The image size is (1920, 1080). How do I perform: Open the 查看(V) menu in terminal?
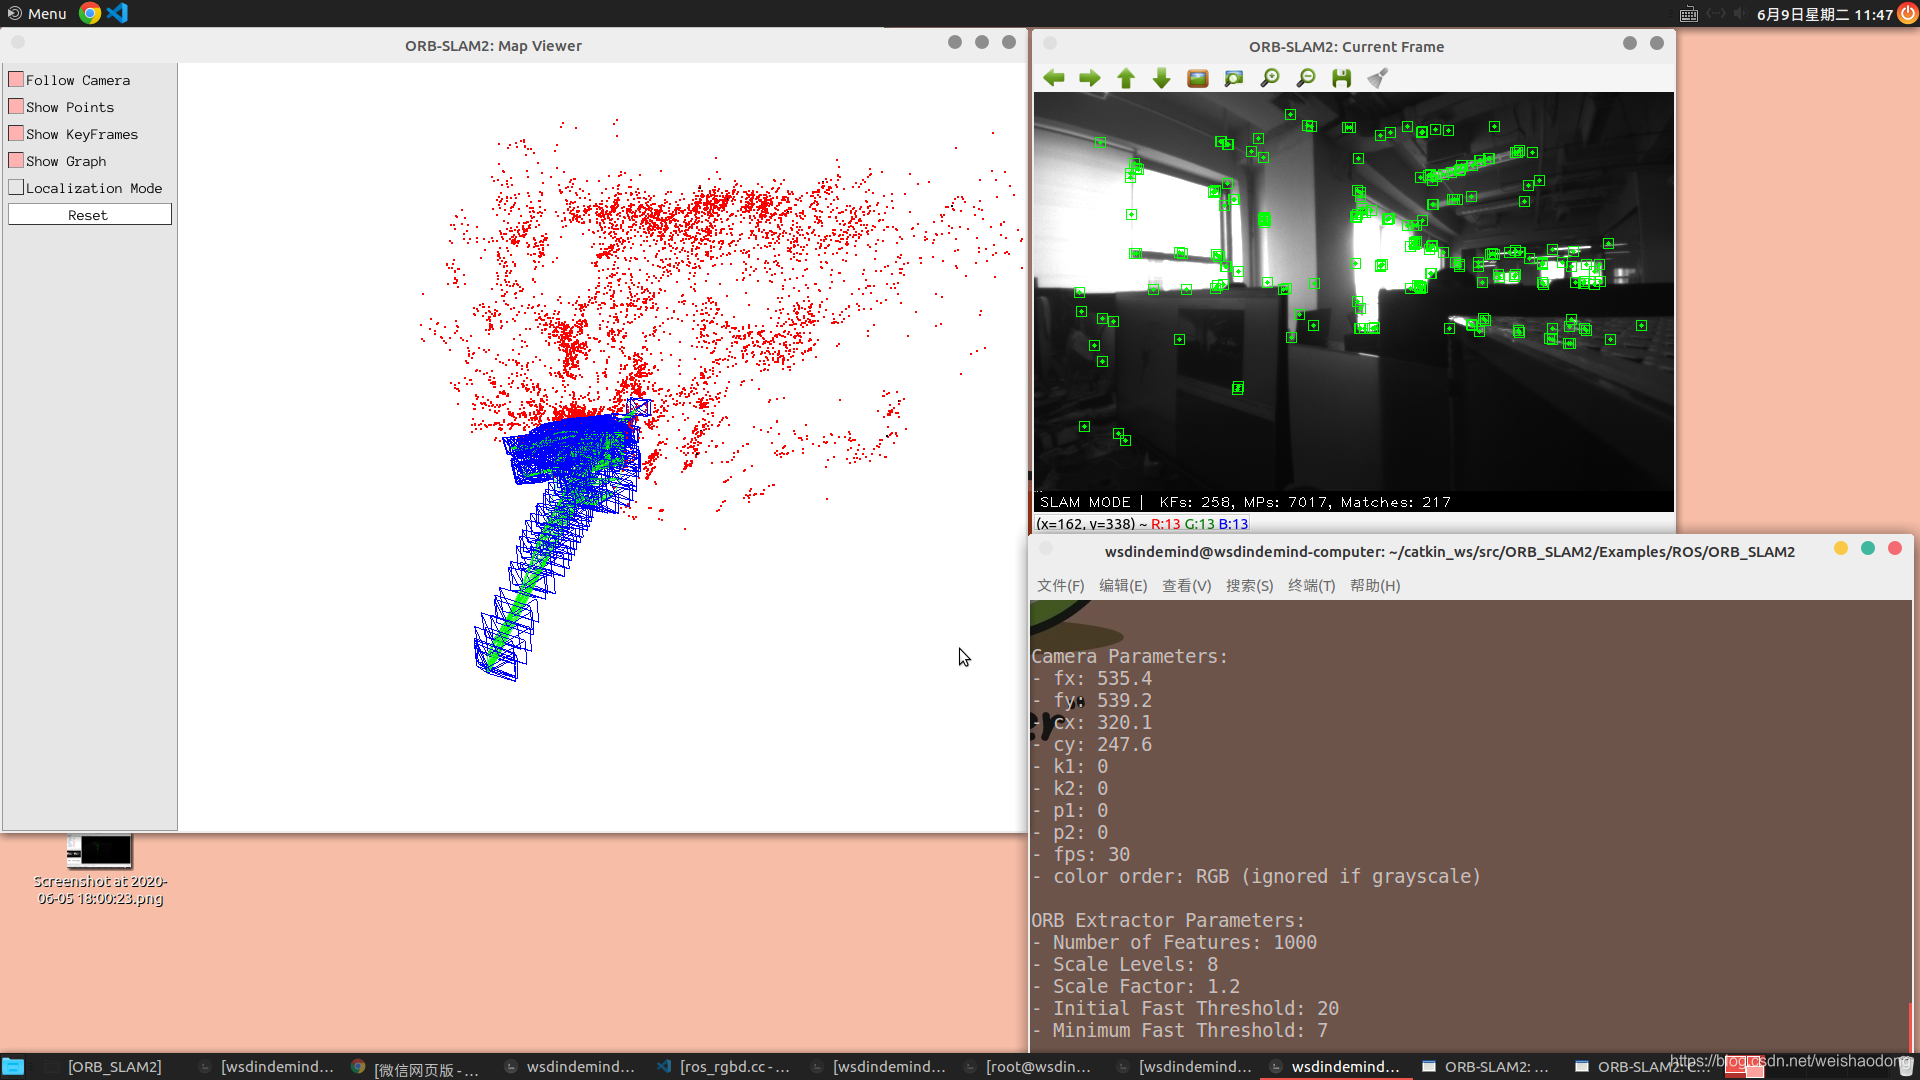click(1186, 586)
